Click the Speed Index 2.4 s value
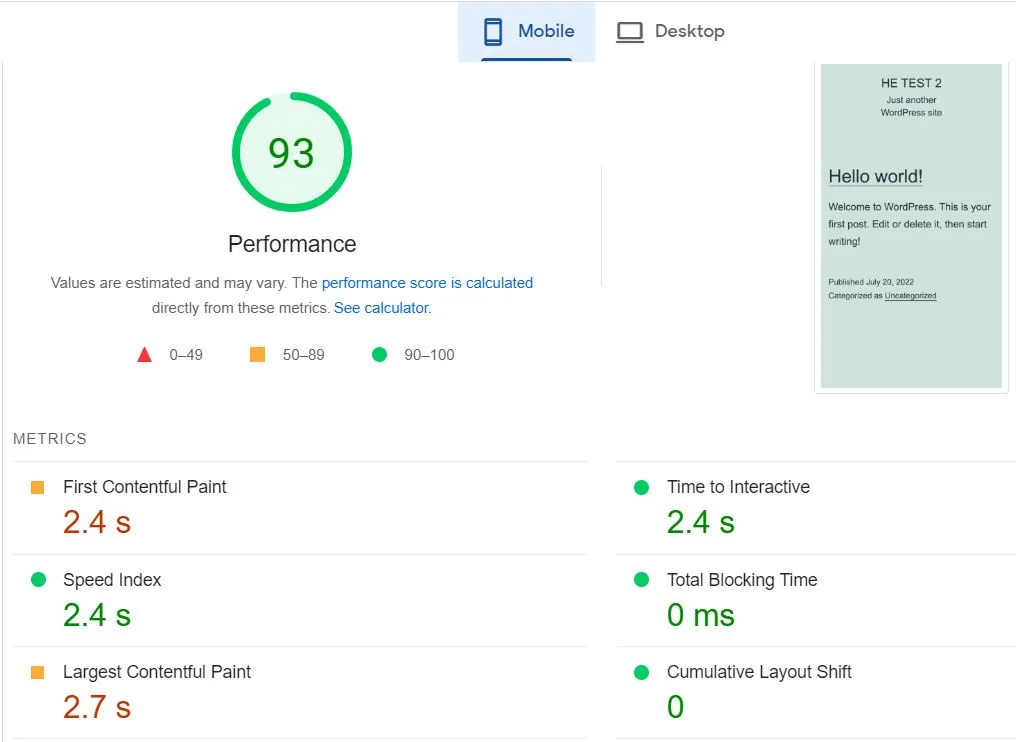This screenshot has width=1016, height=742. (x=97, y=615)
